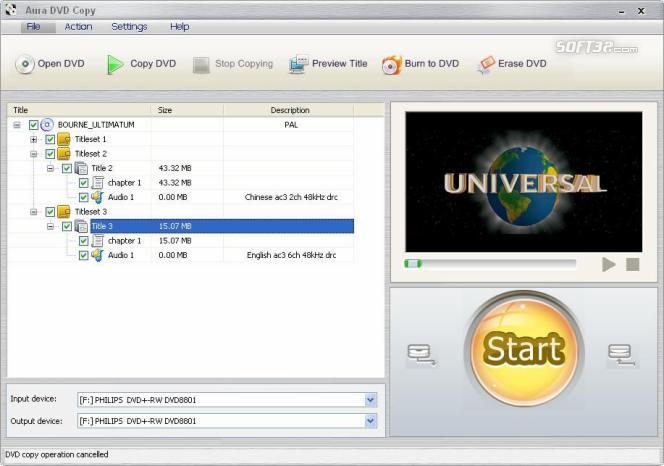Image resolution: width=664 pixels, height=466 pixels.
Task: Click the Title 2 pages icon
Action: [81, 168]
